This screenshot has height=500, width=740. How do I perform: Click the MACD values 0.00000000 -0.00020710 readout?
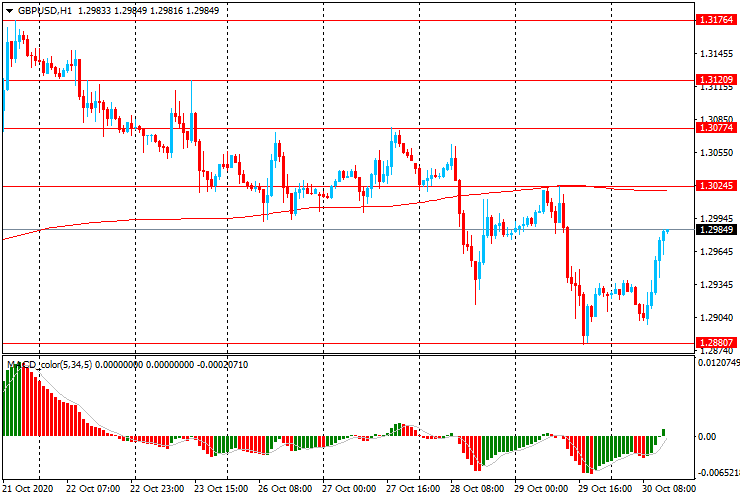tap(172, 364)
